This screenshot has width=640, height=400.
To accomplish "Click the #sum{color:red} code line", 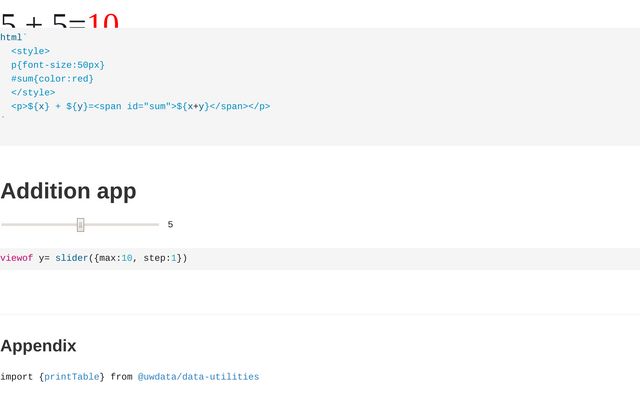I will click(52, 79).
